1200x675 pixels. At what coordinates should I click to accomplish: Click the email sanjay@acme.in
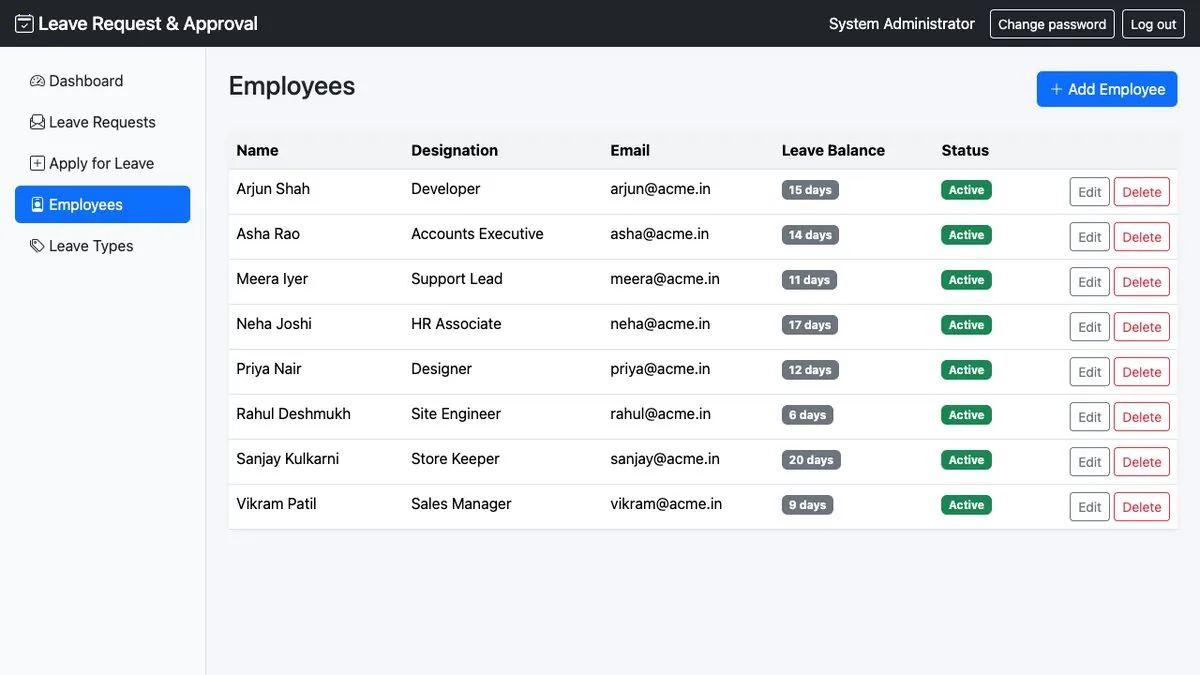coord(665,459)
